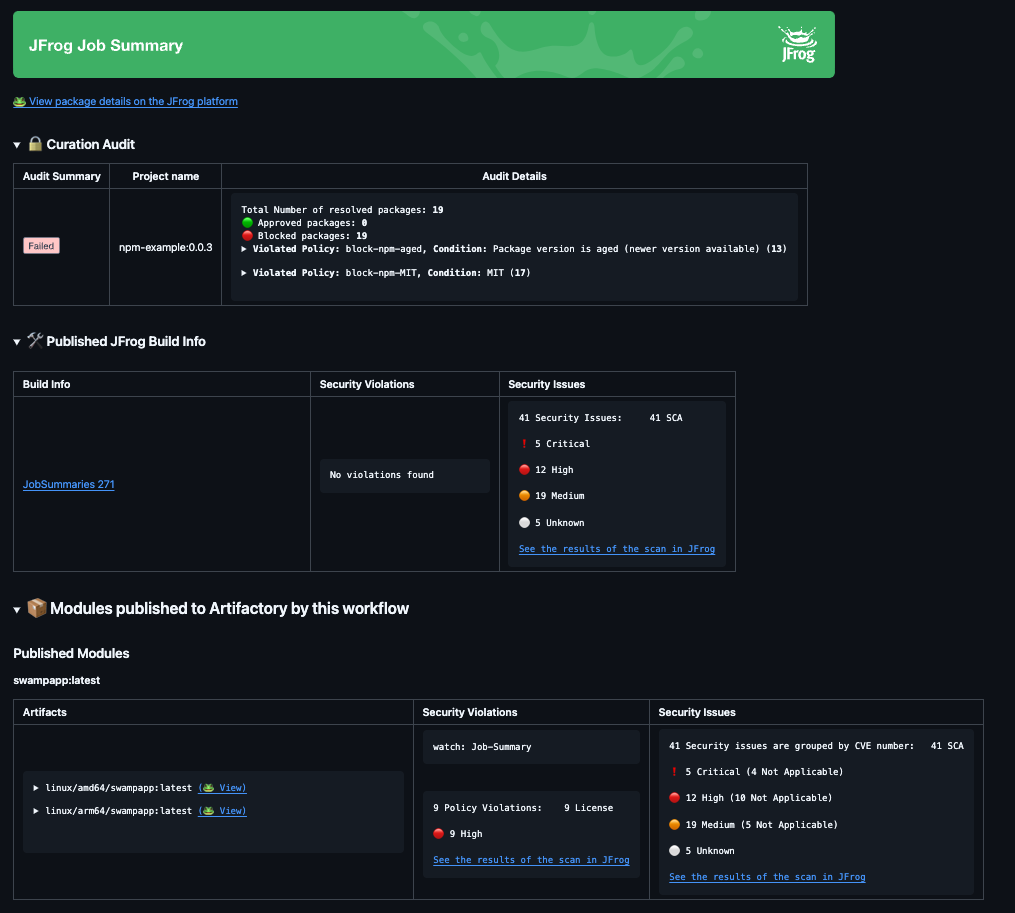Click the orange dot by 19 Medium in Build Info
1015x913 pixels.
coord(524,495)
